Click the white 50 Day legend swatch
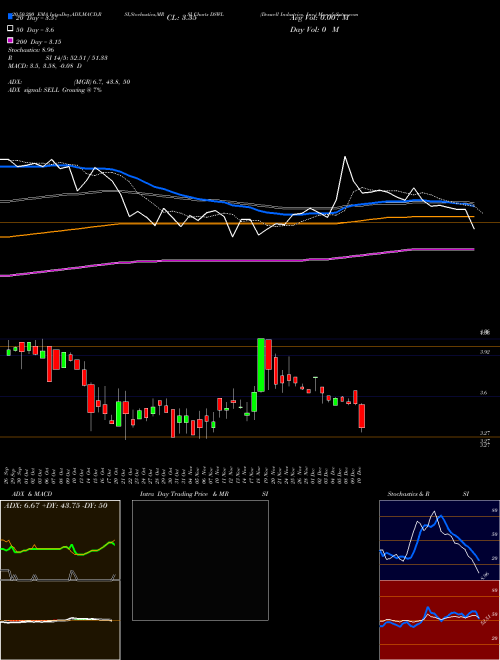500x660 pixels. pos(10,29)
